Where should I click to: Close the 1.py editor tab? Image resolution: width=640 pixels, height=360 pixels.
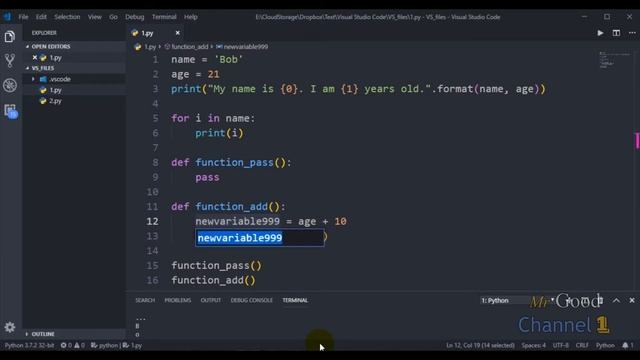coord(178,33)
